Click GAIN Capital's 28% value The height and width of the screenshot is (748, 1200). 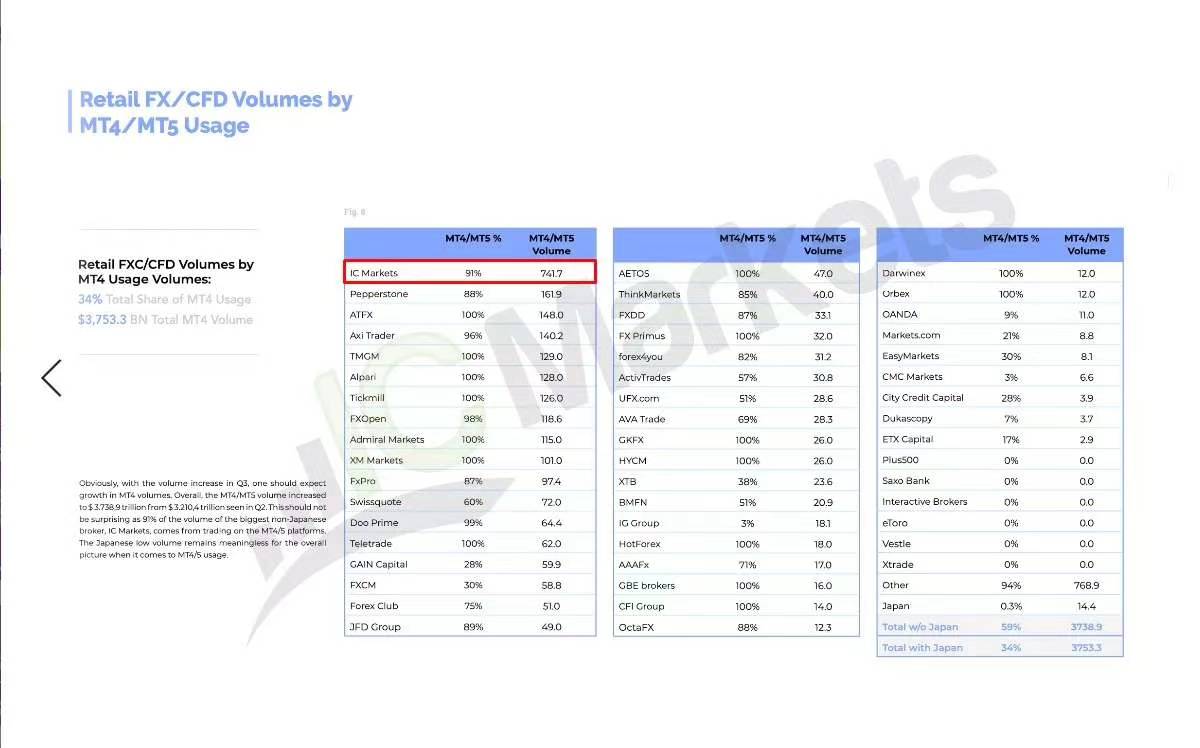pos(473,565)
